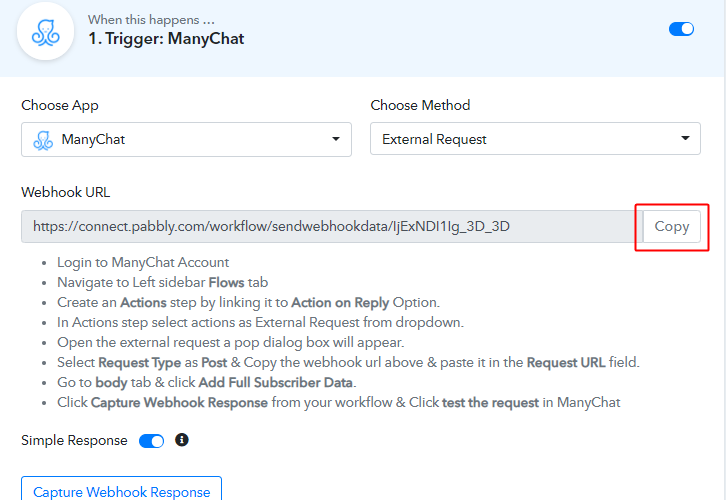This screenshot has height=500, width=726.
Task: Click the '1. Trigger: ManyChat' heading
Action: pyautogui.click(x=166, y=38)
